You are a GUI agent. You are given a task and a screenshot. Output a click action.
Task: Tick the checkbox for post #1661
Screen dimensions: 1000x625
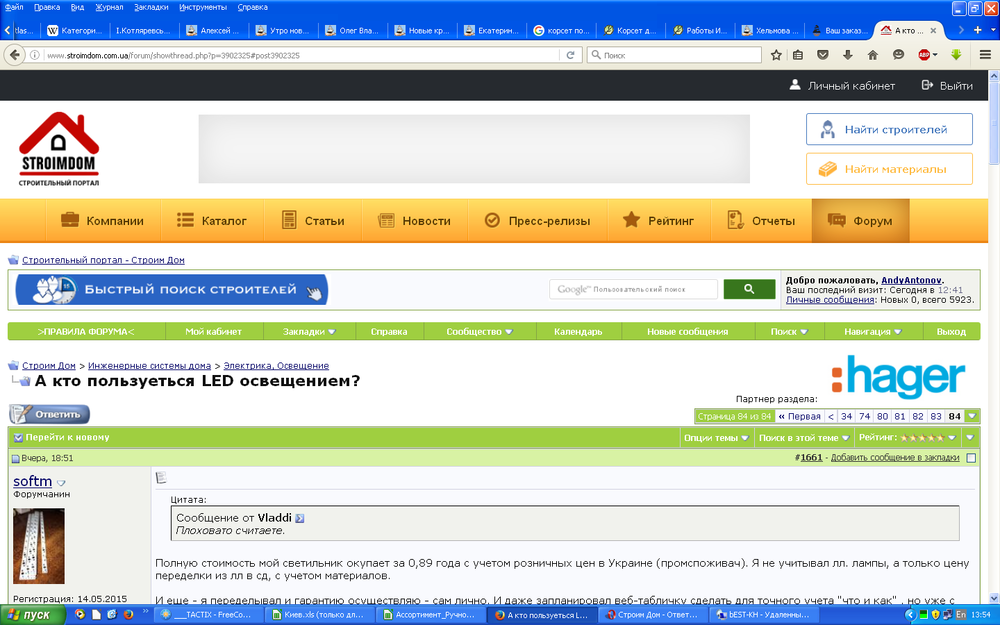[x=971, y=458]
